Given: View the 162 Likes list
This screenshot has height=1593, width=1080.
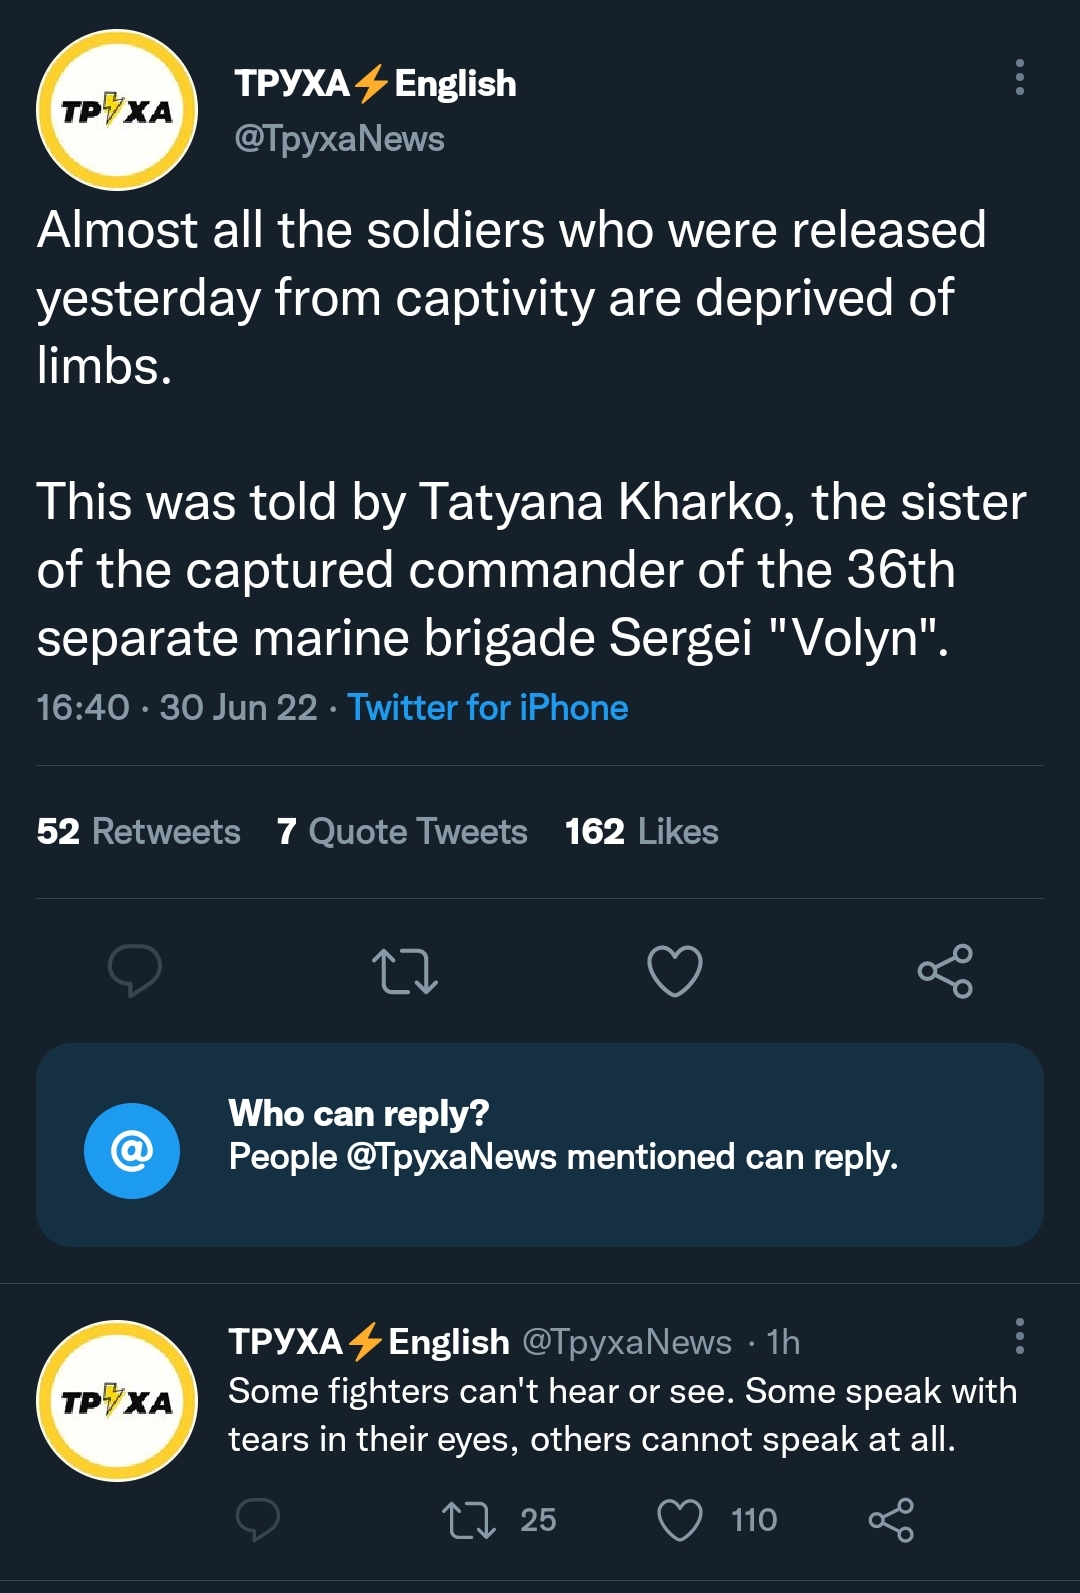Looking at the screenshot, I should (x=642, y=832).
